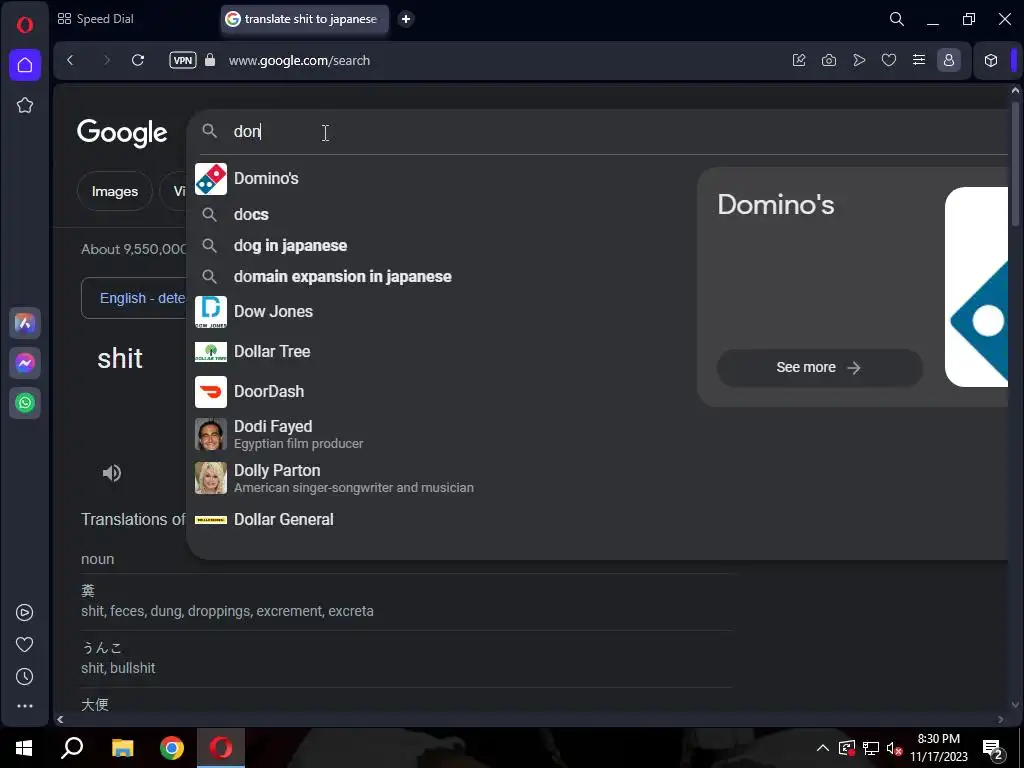Go back to previous page

click(x=71, y=60)
